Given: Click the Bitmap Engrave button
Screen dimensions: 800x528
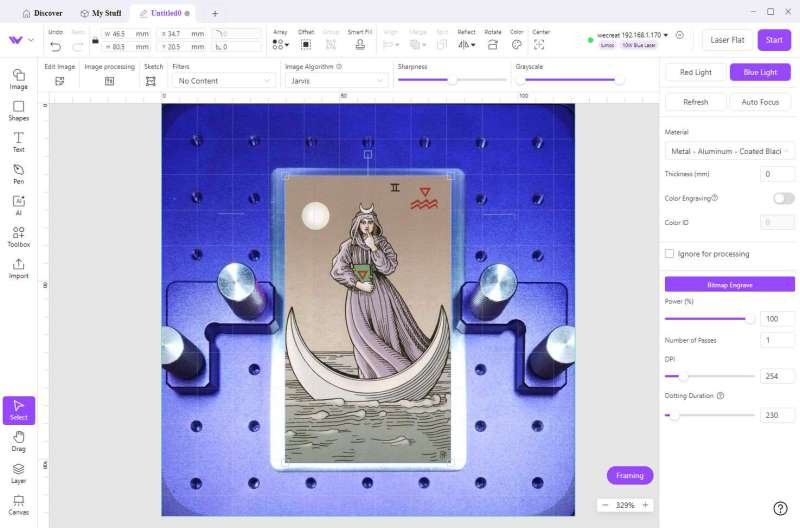Looking at the screenshot, I should 730,285.
